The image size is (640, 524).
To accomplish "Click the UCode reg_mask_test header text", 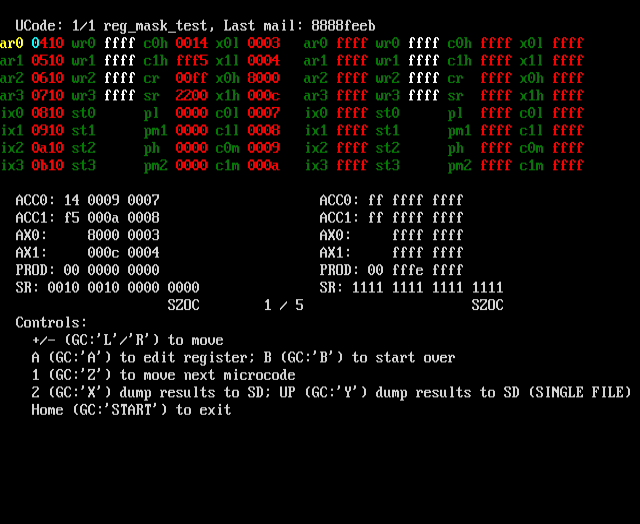I will [111, 26].
